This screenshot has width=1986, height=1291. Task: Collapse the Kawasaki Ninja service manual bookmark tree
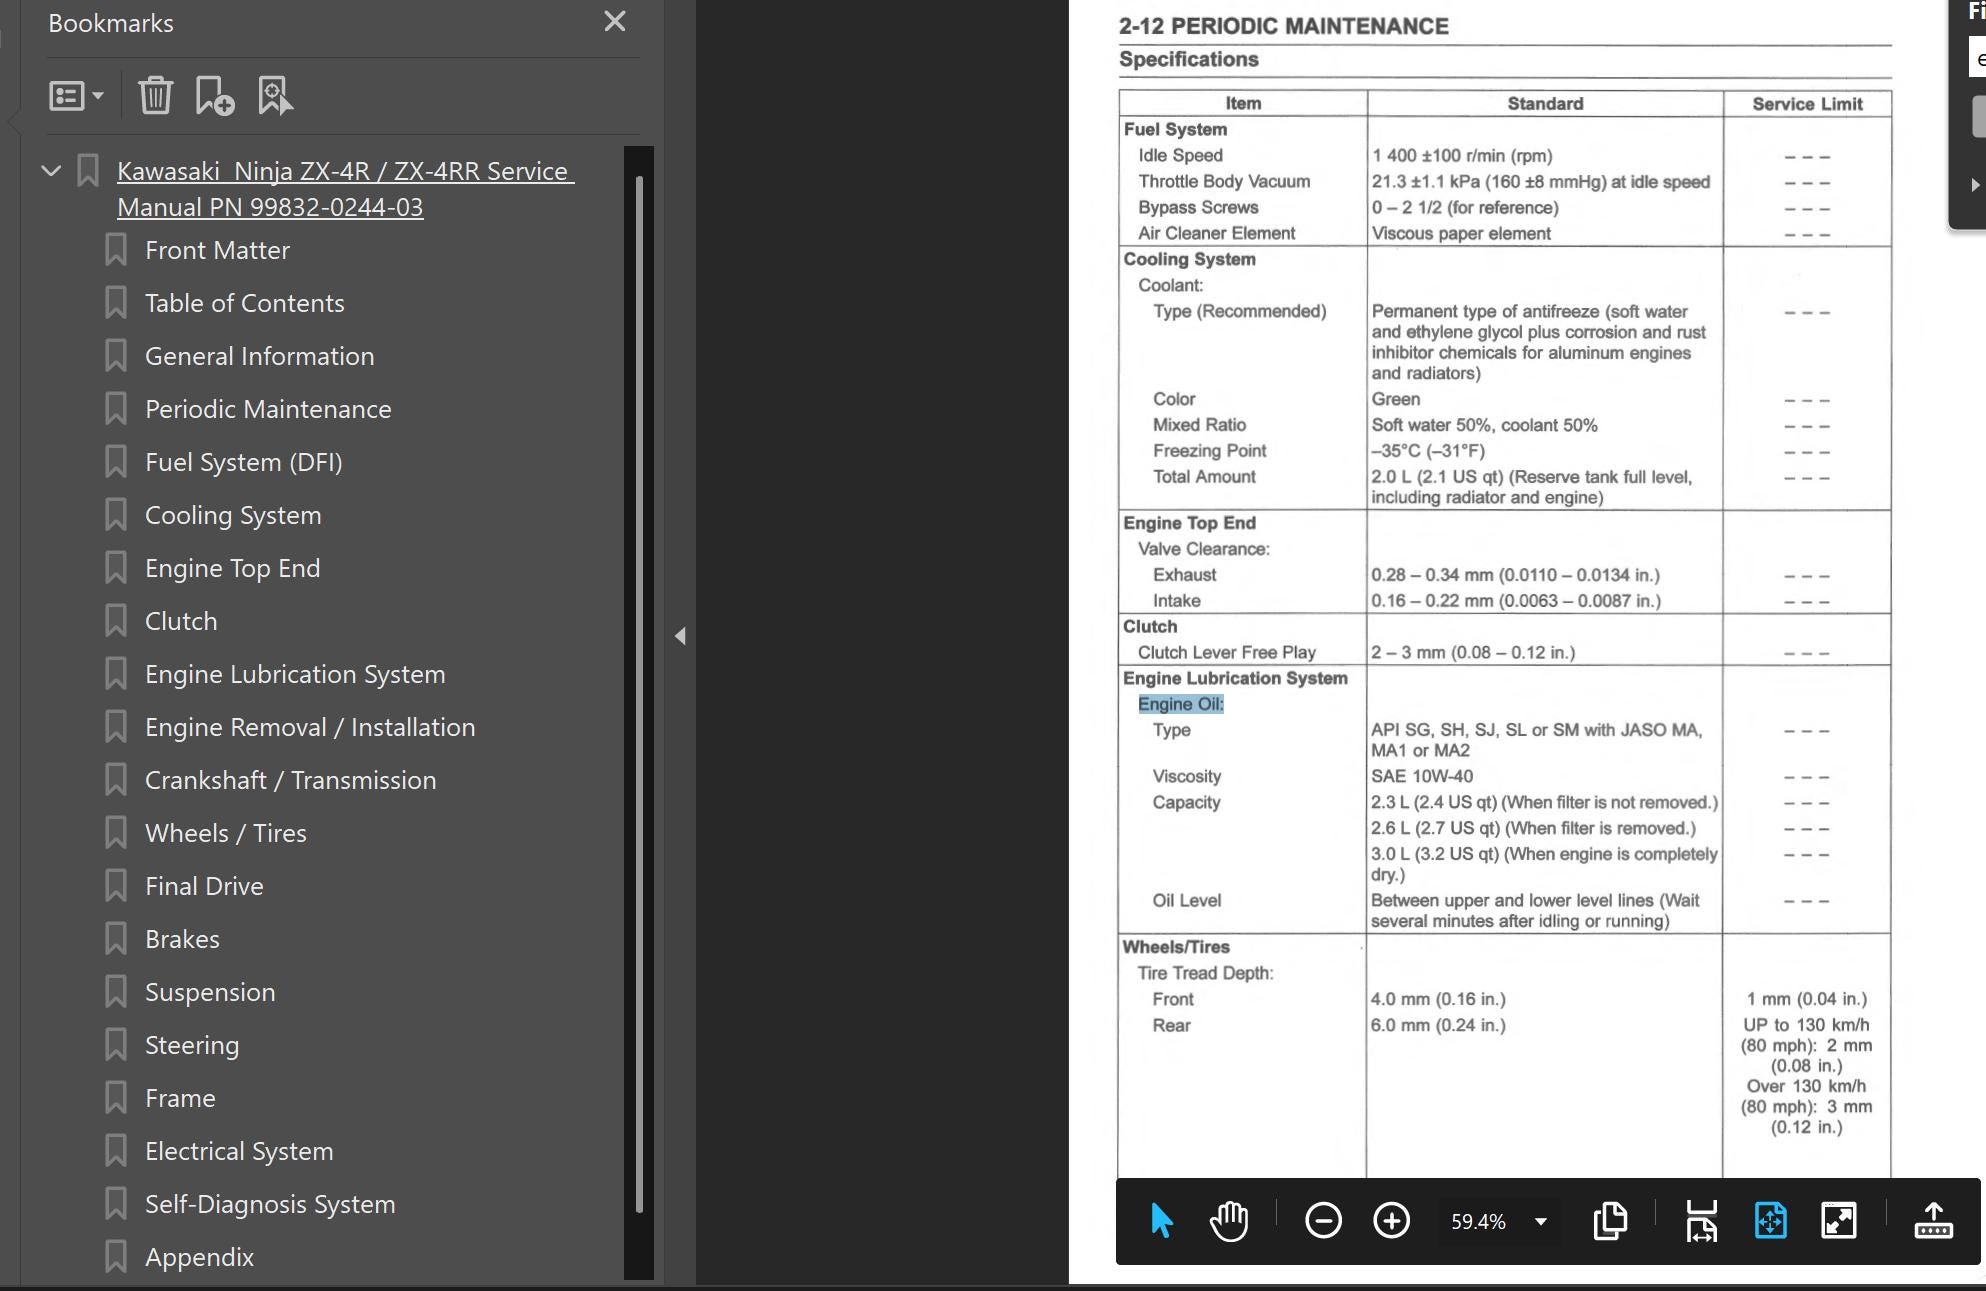pos(50,171)
